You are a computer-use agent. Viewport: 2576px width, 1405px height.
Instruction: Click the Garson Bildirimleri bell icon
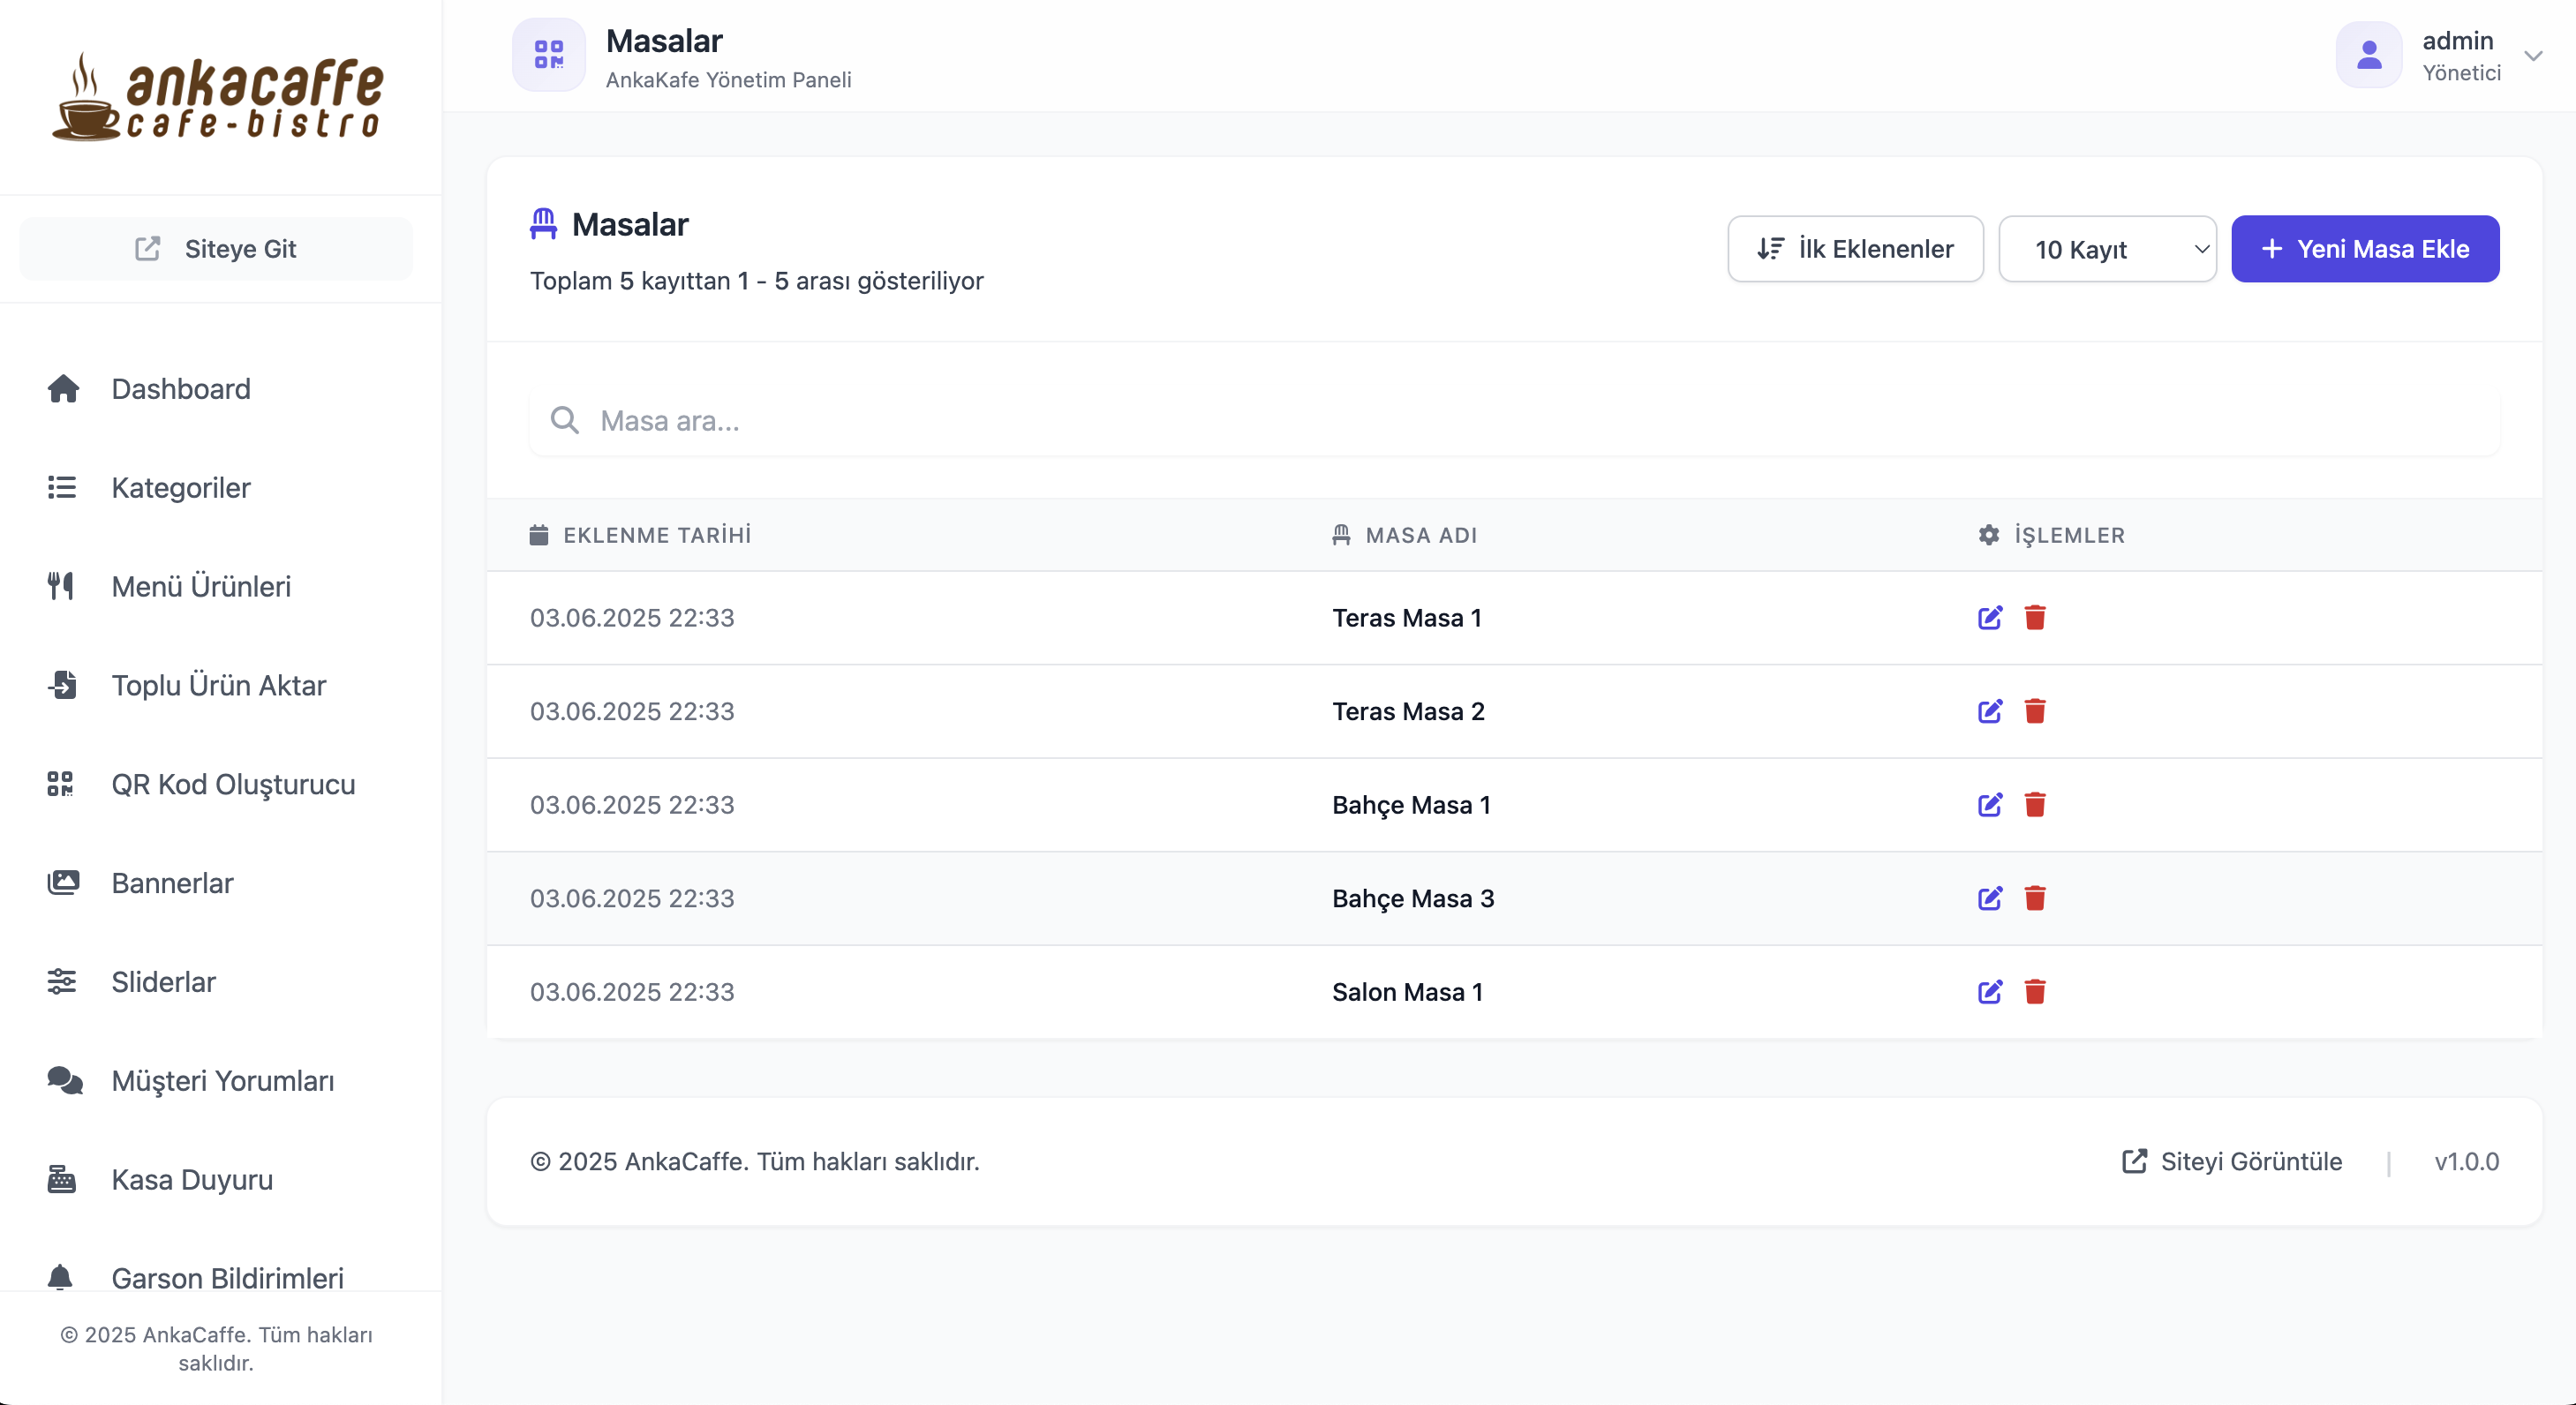[60, 1278]
